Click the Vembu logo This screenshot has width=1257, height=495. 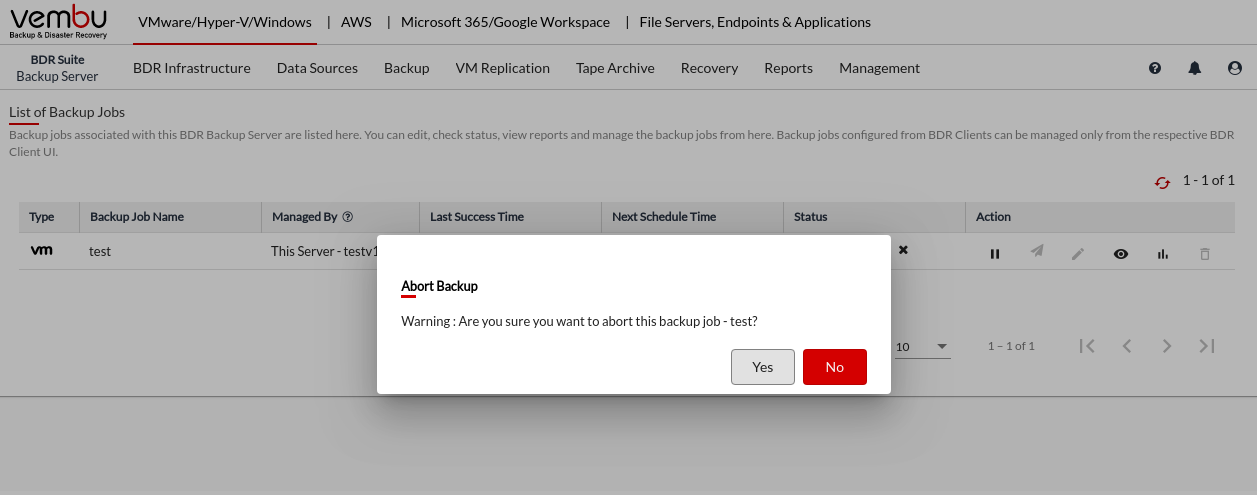(58, 22)
